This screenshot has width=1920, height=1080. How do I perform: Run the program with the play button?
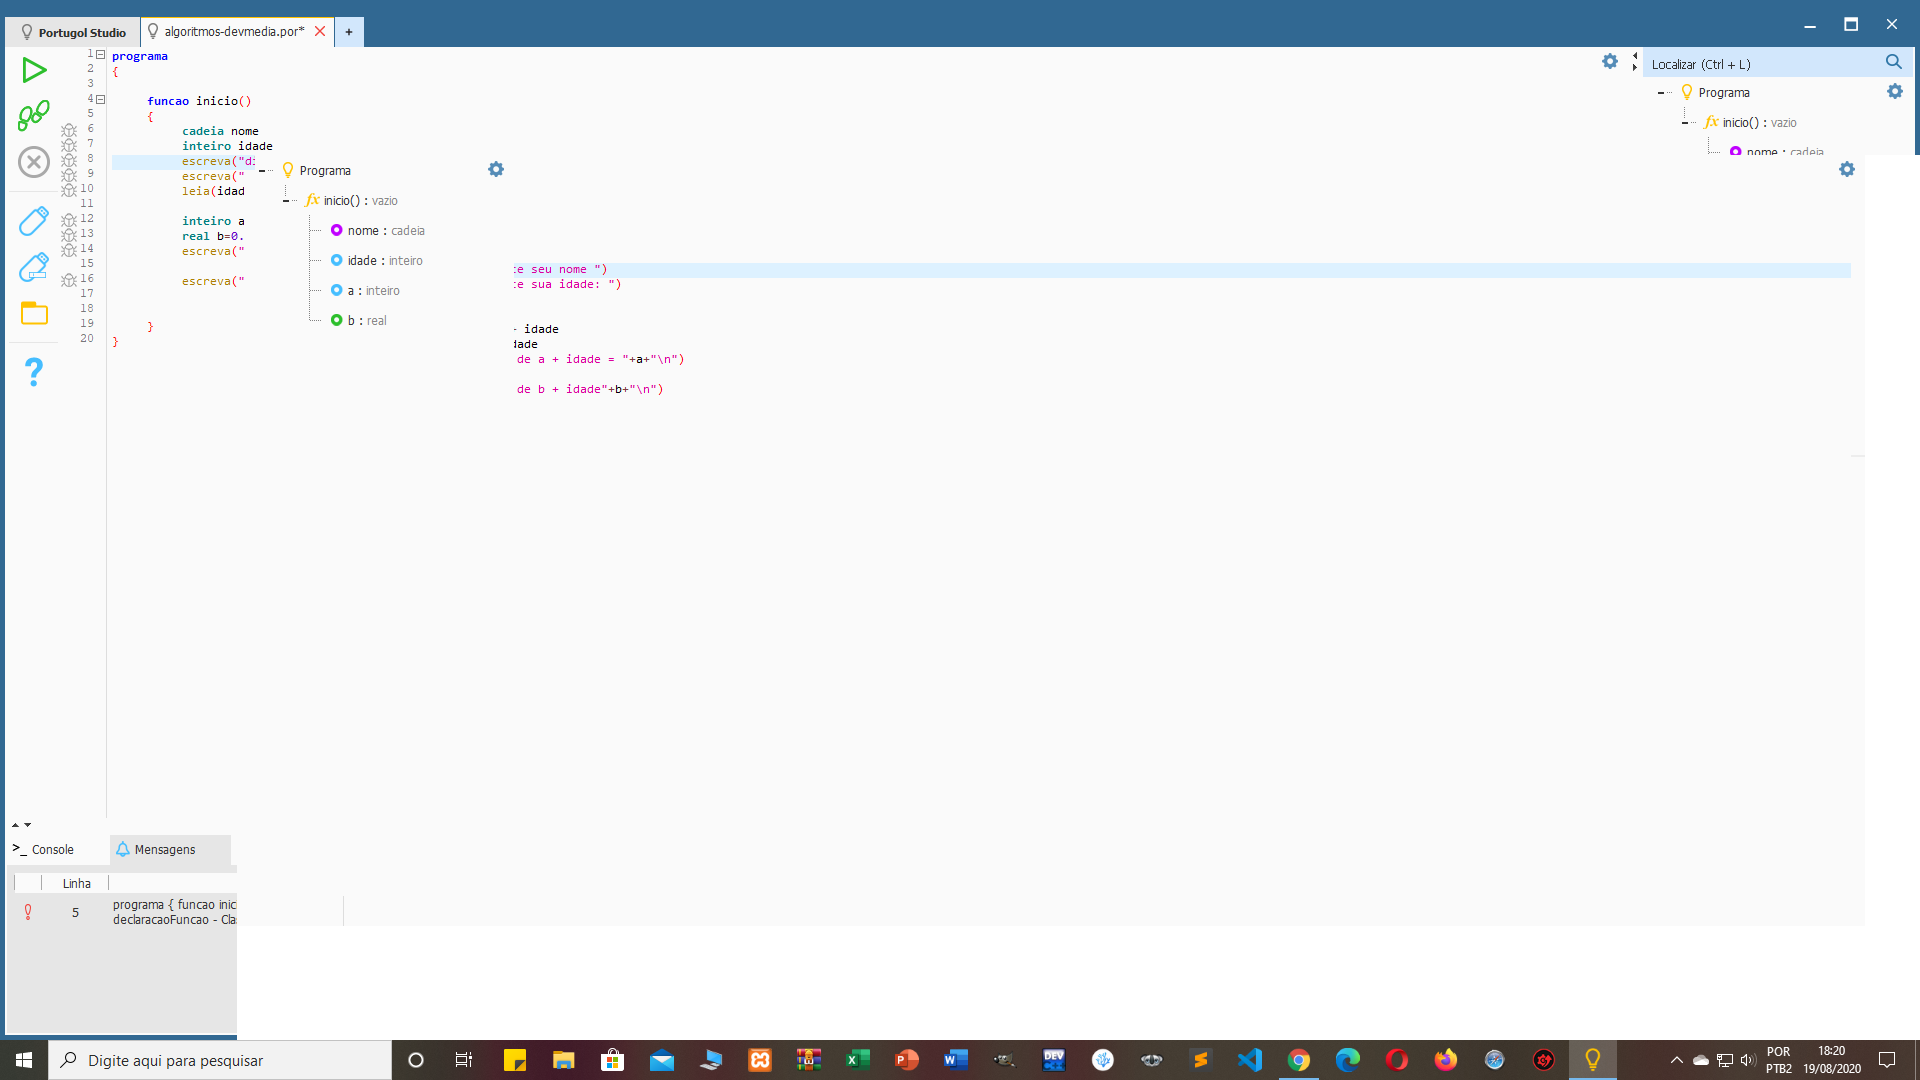tap(34, 70)
